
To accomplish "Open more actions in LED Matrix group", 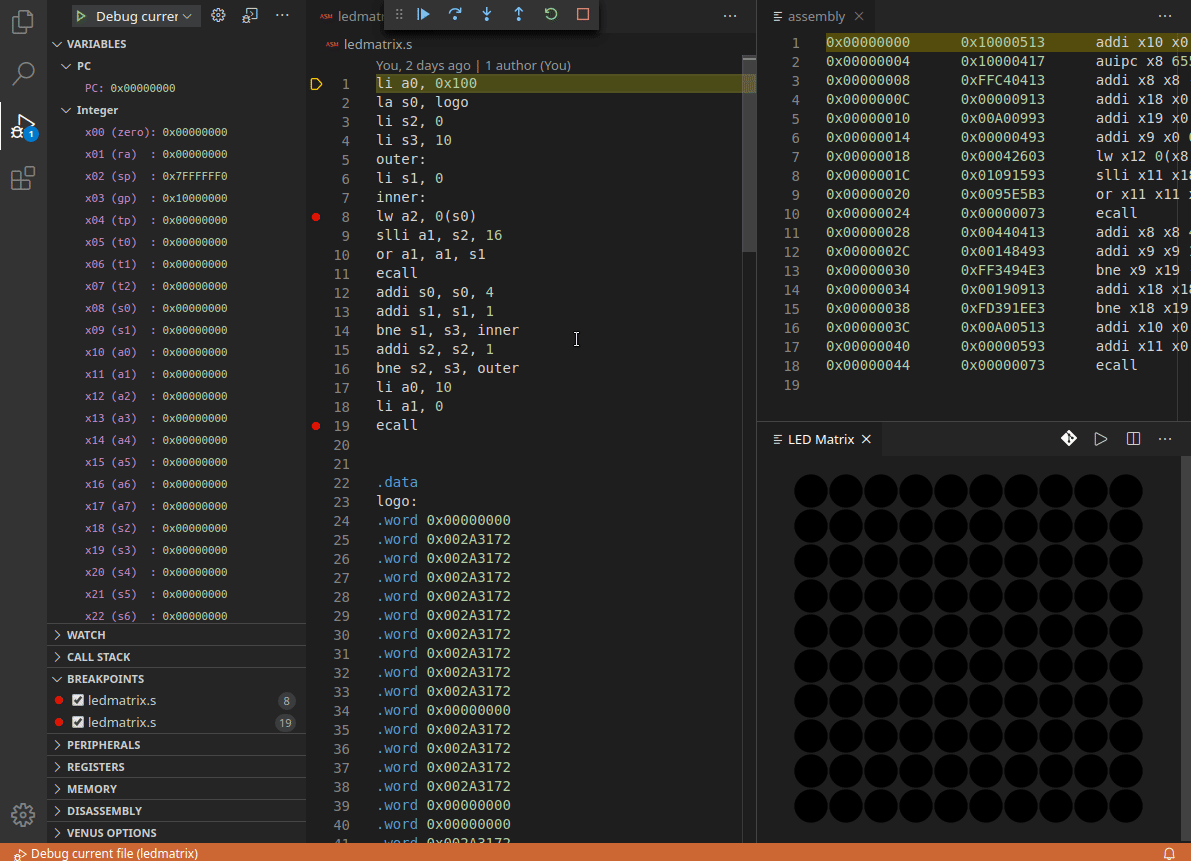I will pyautogui.click(x=1165, y=438).
